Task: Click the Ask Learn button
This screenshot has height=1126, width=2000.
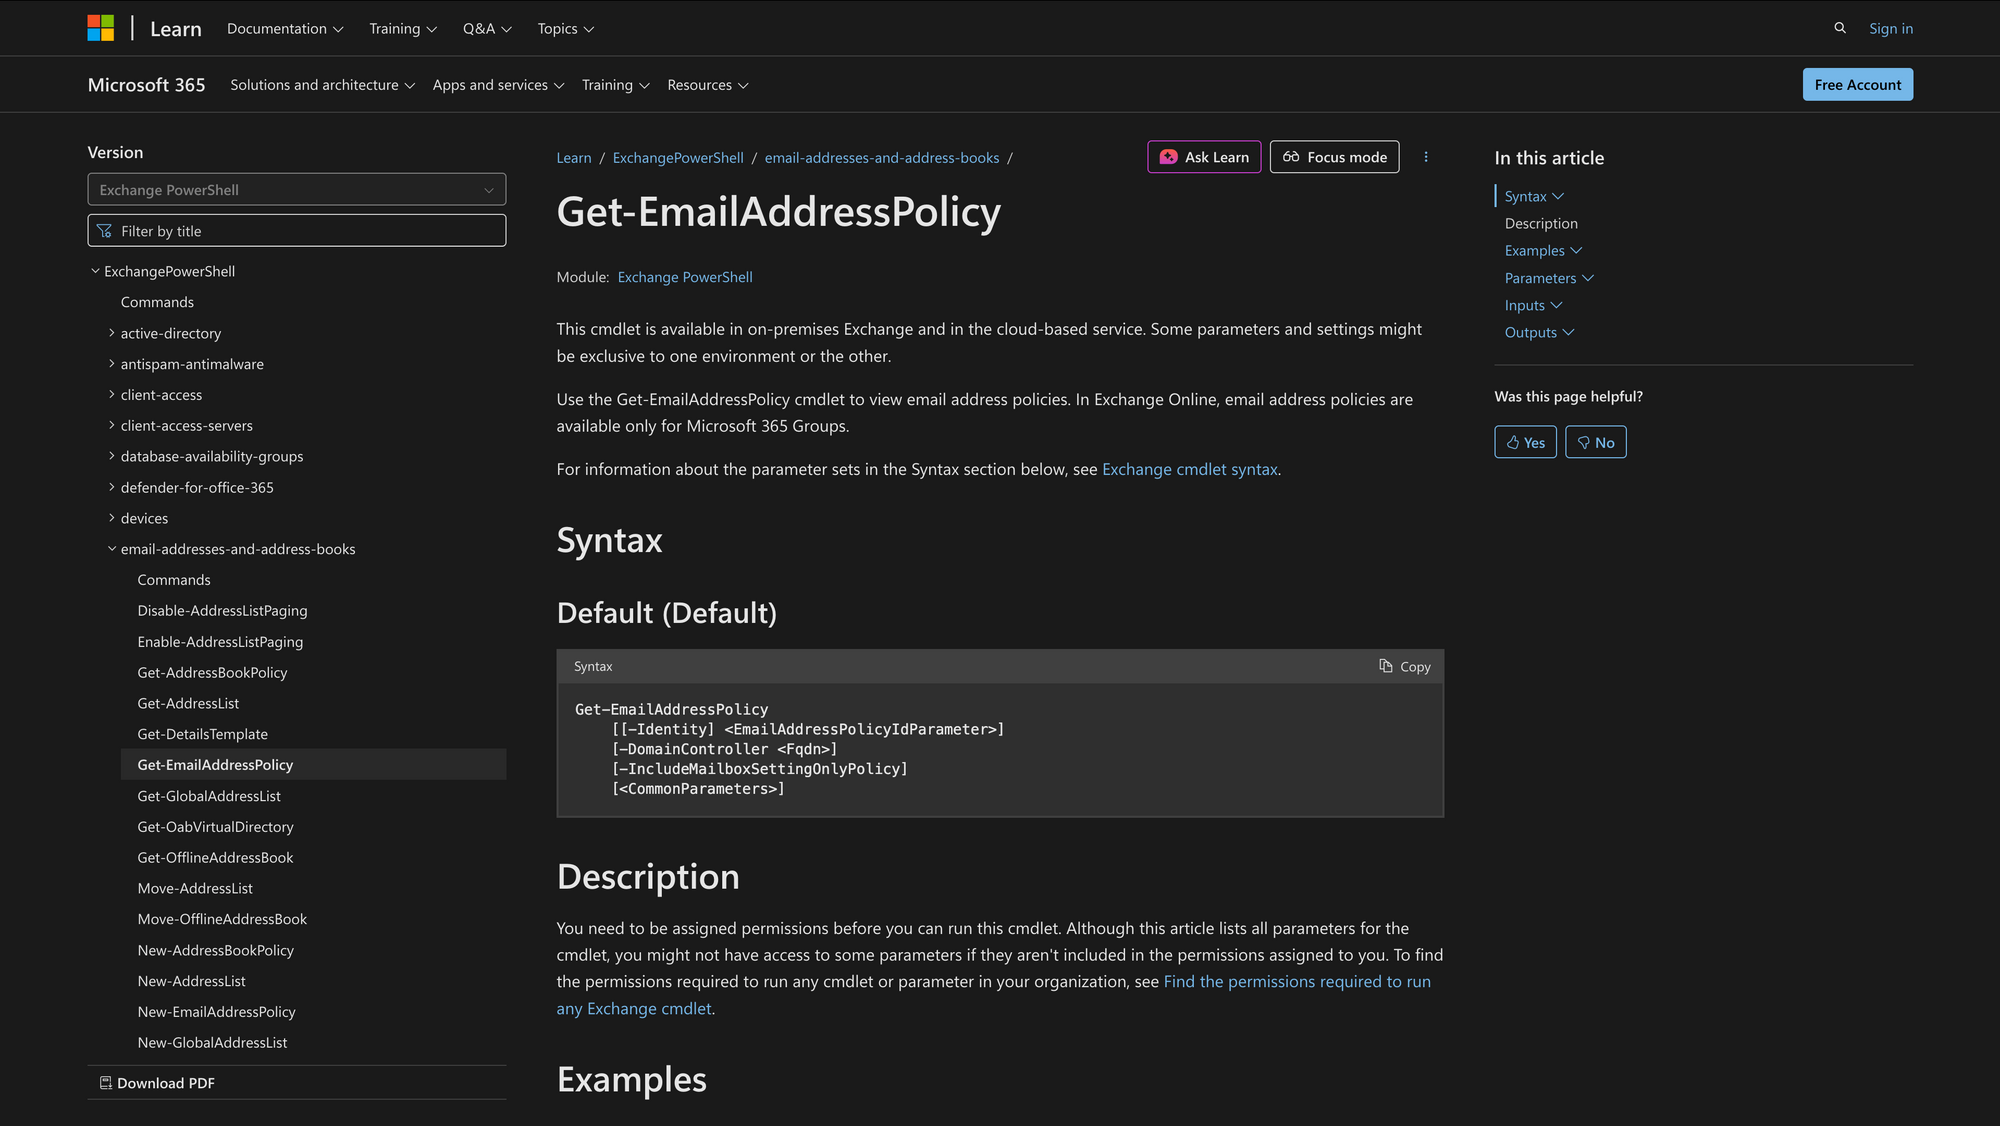Action: [1204, 157]
